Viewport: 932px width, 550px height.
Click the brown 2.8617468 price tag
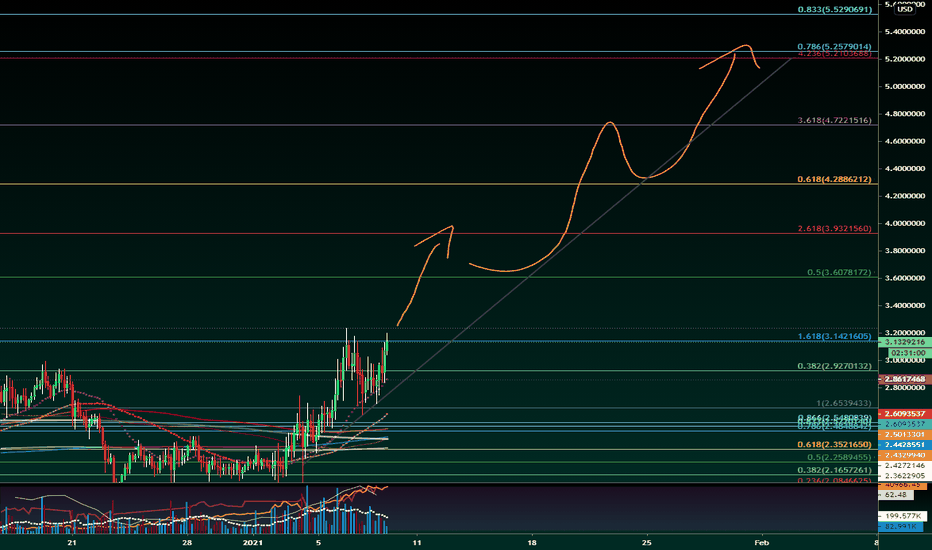pyautogui.click(x=905, y=379)
